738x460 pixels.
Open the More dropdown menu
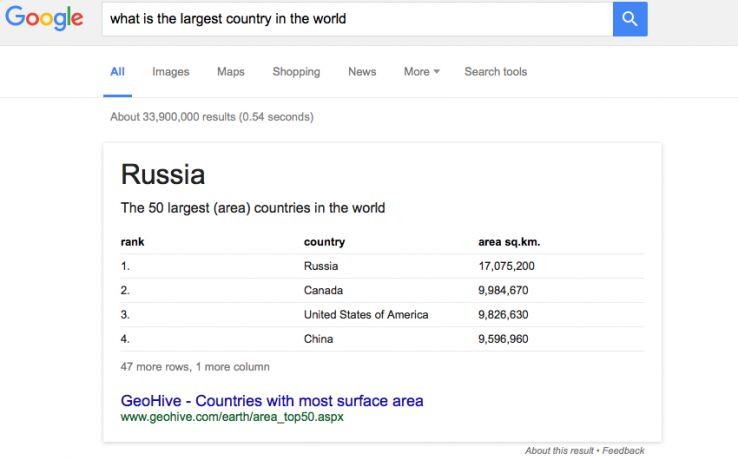coord(421,72)
